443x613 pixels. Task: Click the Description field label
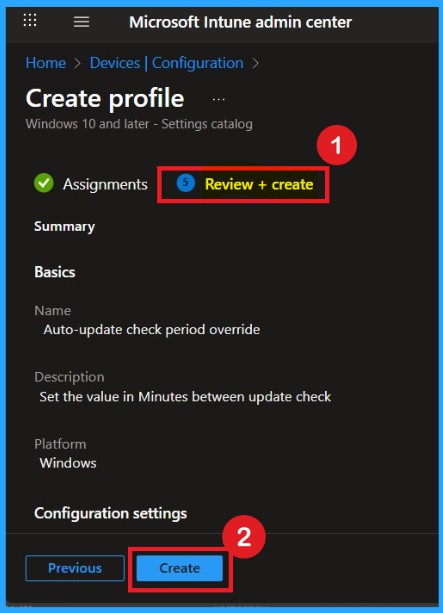pyautogui.click(x=69, y=377)
